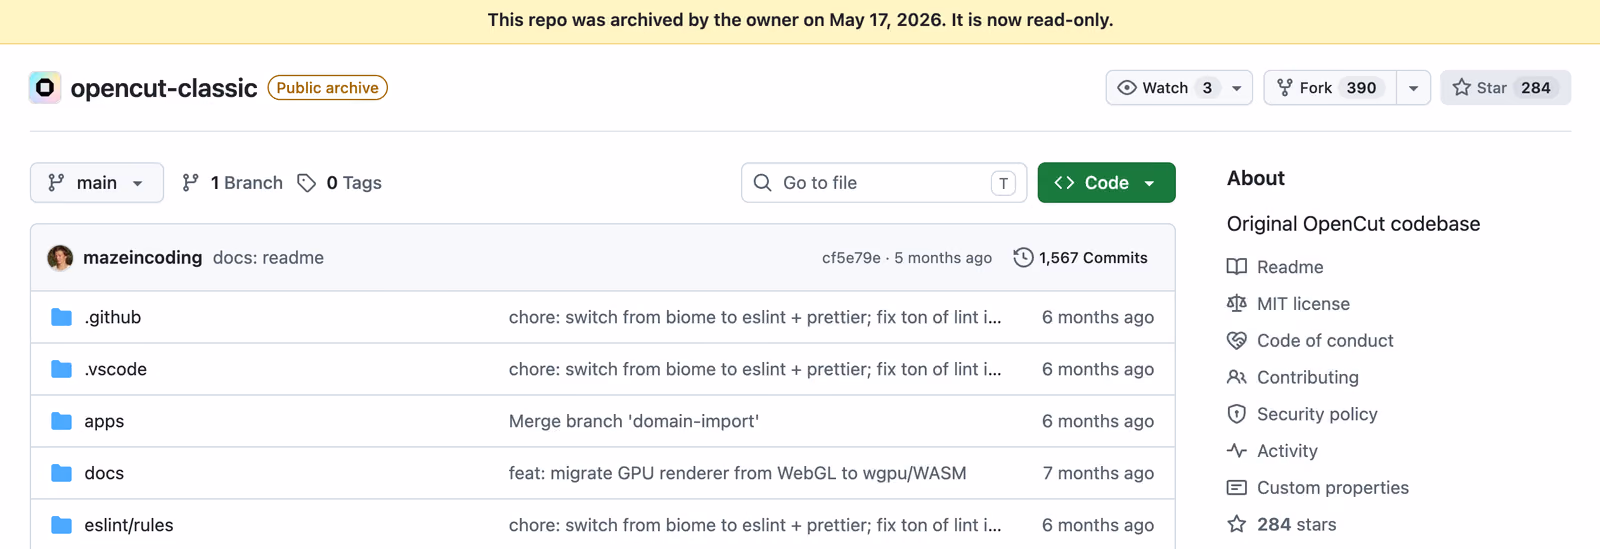1600x549 pixels.
Task: Click the apps folder icon
Action: point(61,421)
